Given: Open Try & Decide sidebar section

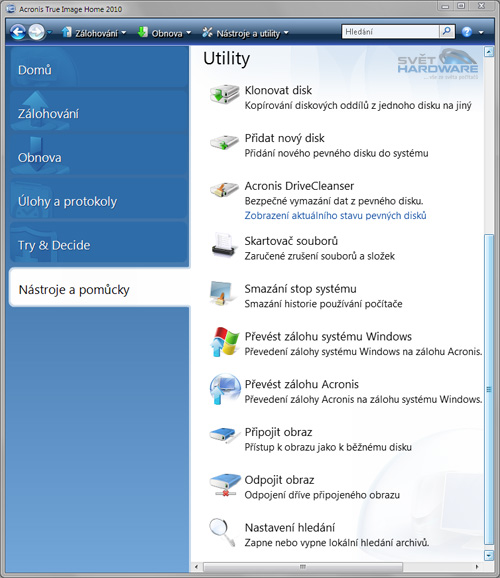Looking at the screenshot, I should [98, 243].
